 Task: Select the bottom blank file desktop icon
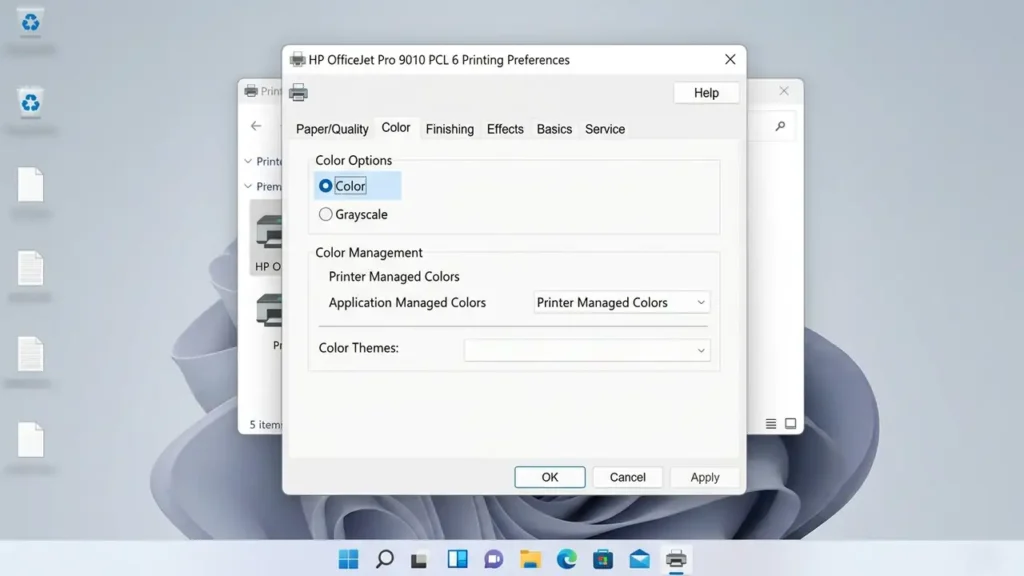[30, 440]
